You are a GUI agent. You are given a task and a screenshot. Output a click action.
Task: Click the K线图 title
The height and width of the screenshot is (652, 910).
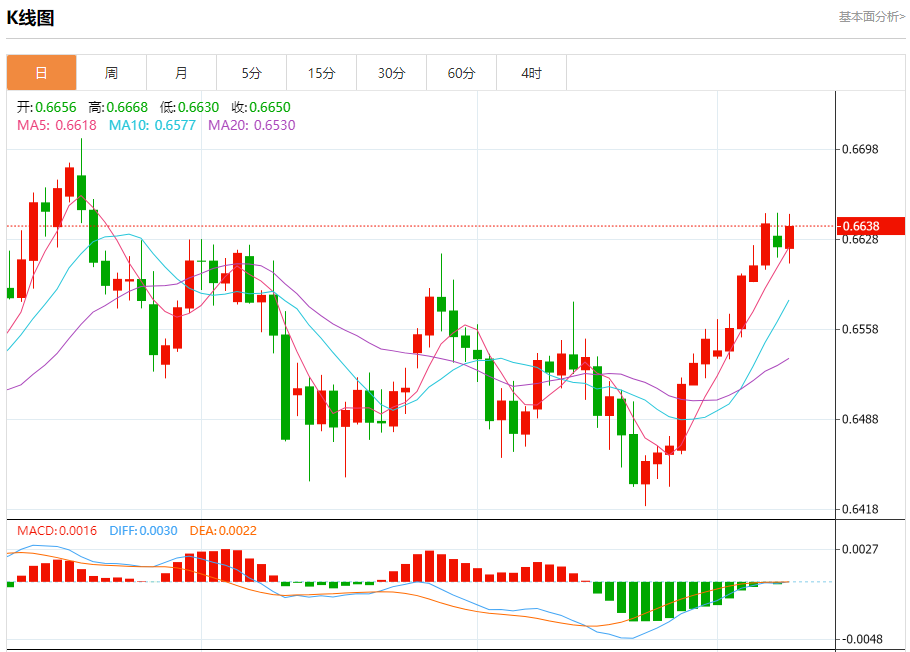pyautogui.click(x=31, y=17)
